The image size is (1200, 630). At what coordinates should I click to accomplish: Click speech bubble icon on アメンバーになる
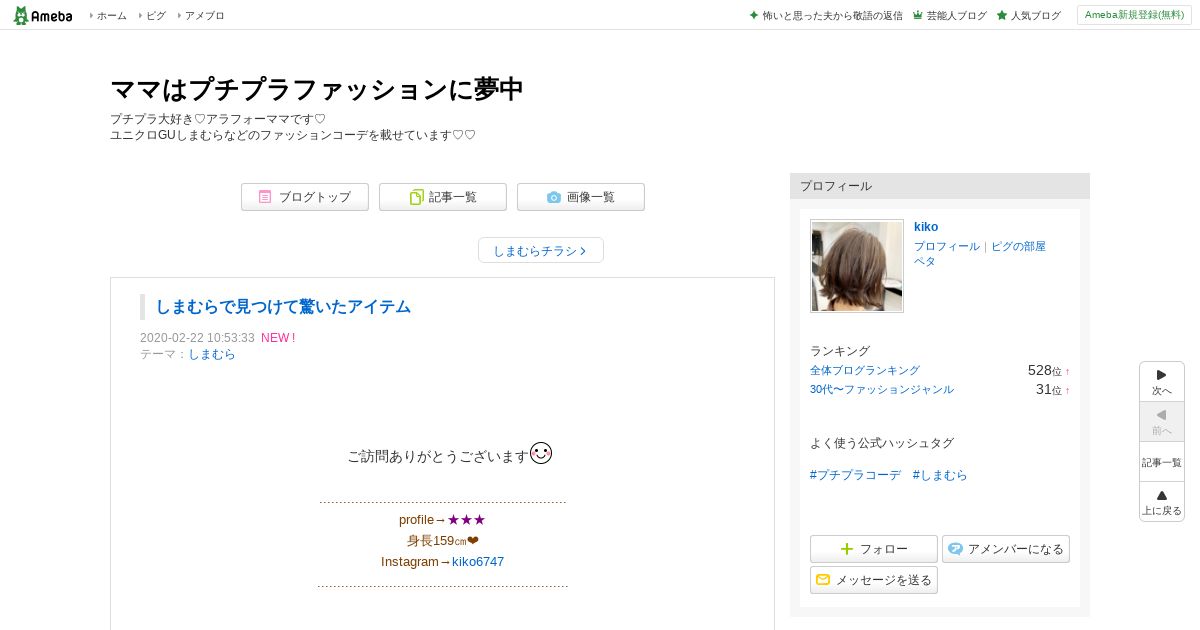(955, 549)
